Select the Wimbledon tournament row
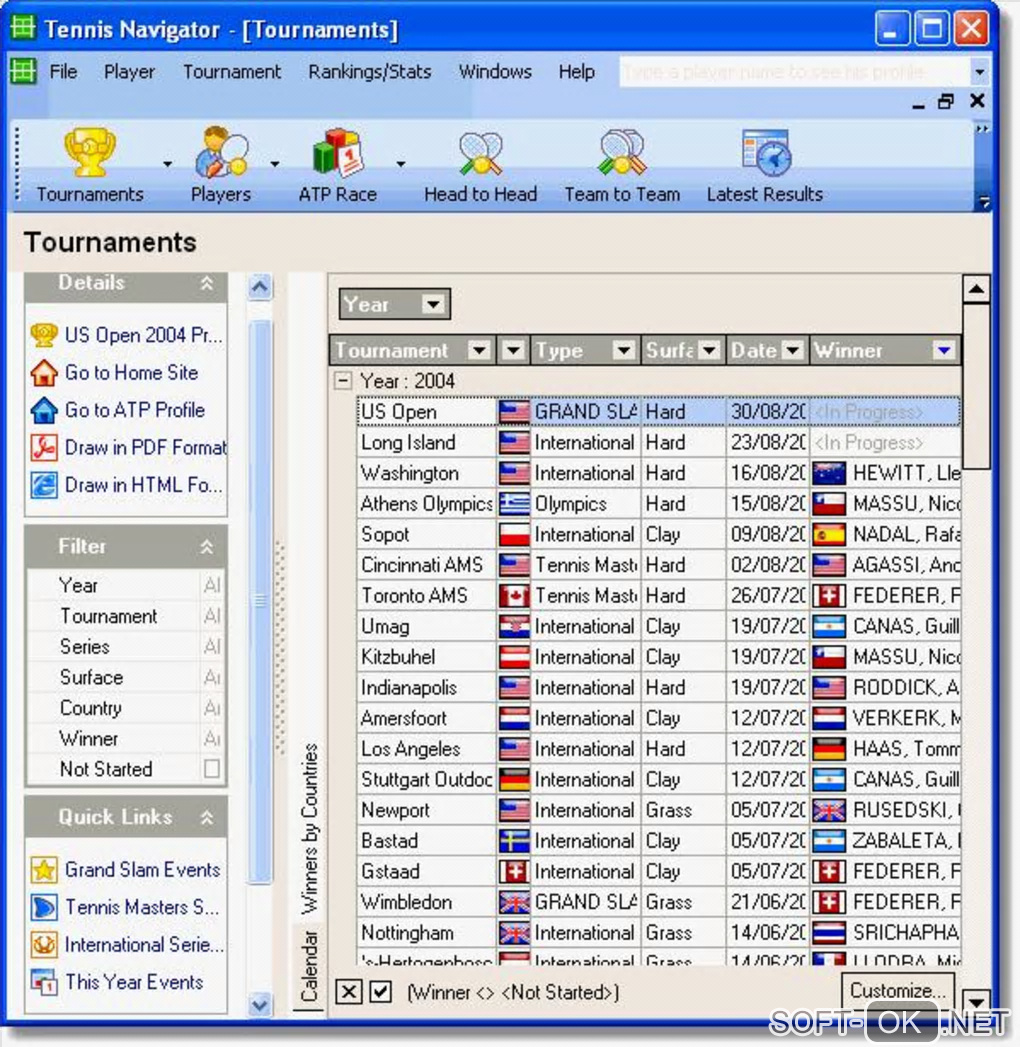Viewport: 1020px width, 1047px height. (x=658, y=902)
